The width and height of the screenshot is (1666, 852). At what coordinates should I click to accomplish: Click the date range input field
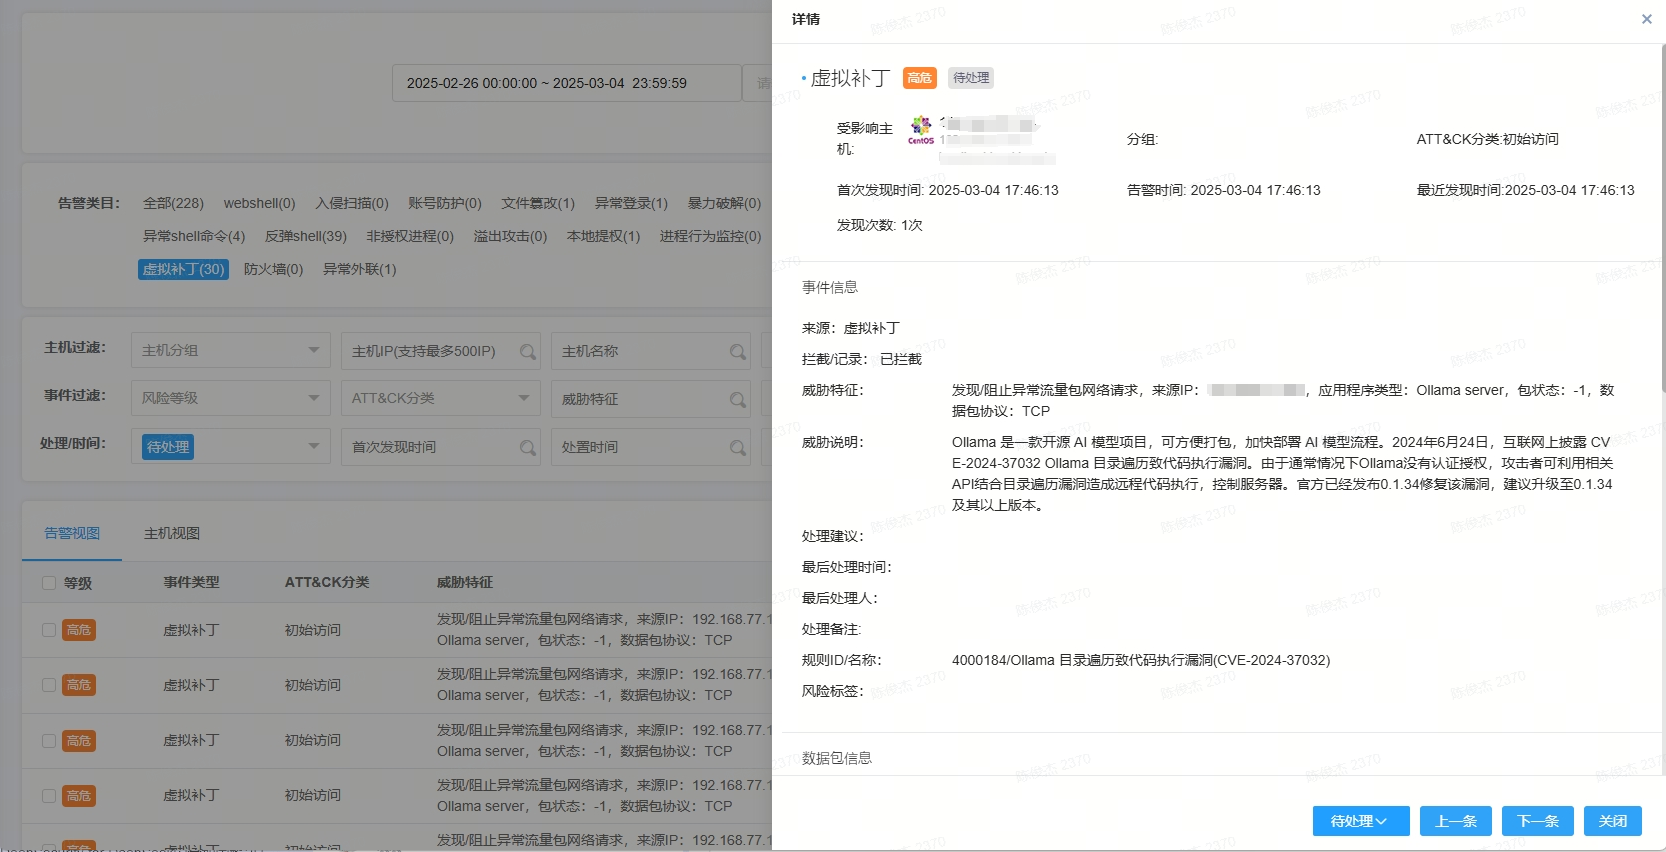tap(566, 83)
